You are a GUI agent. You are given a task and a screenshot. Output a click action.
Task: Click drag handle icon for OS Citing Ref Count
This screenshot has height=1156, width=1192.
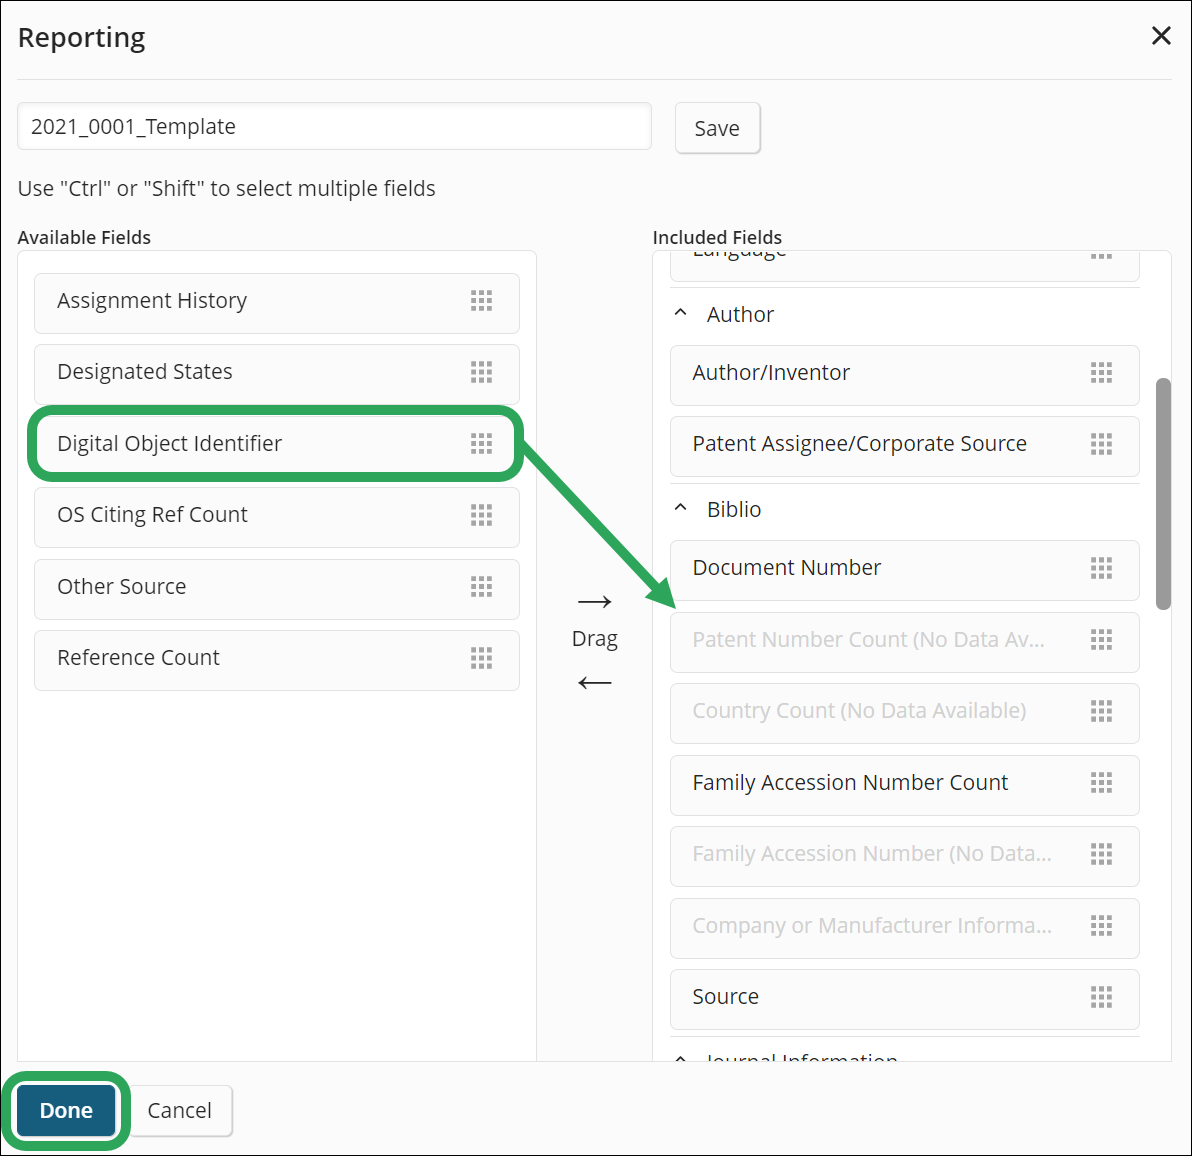(481, 515)
